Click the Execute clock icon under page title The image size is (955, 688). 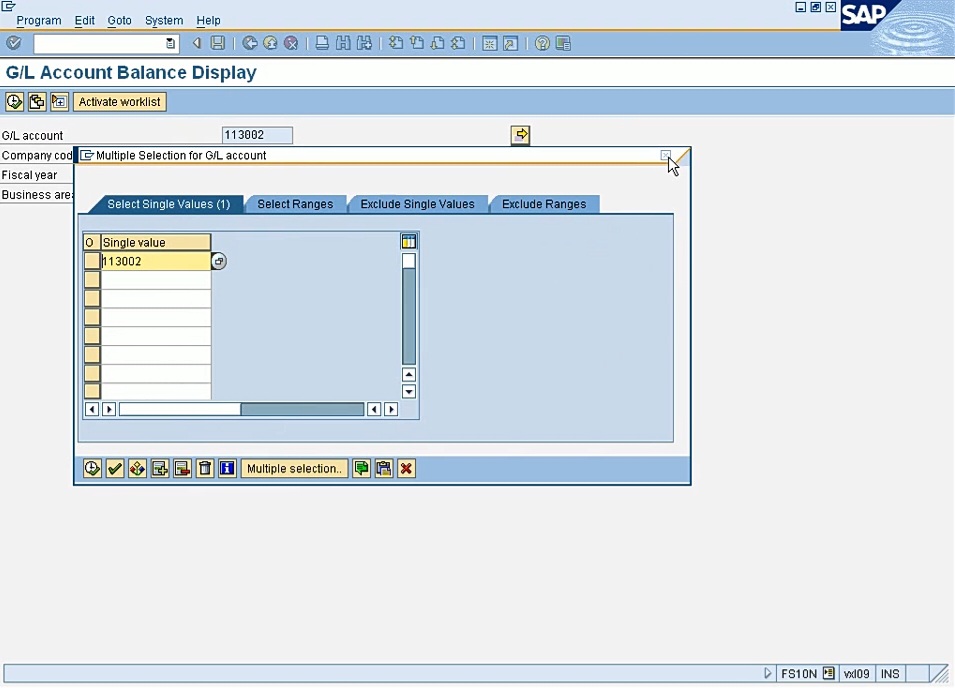pyautogui.click(x=14, y=102)
